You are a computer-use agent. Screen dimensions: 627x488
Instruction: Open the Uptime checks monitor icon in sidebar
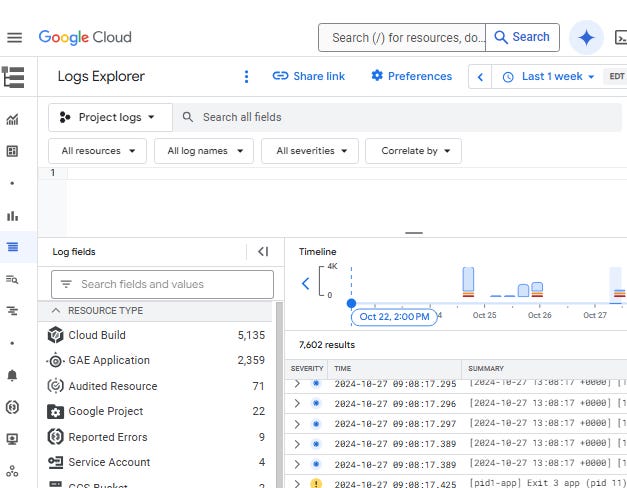tap(12, 439)
